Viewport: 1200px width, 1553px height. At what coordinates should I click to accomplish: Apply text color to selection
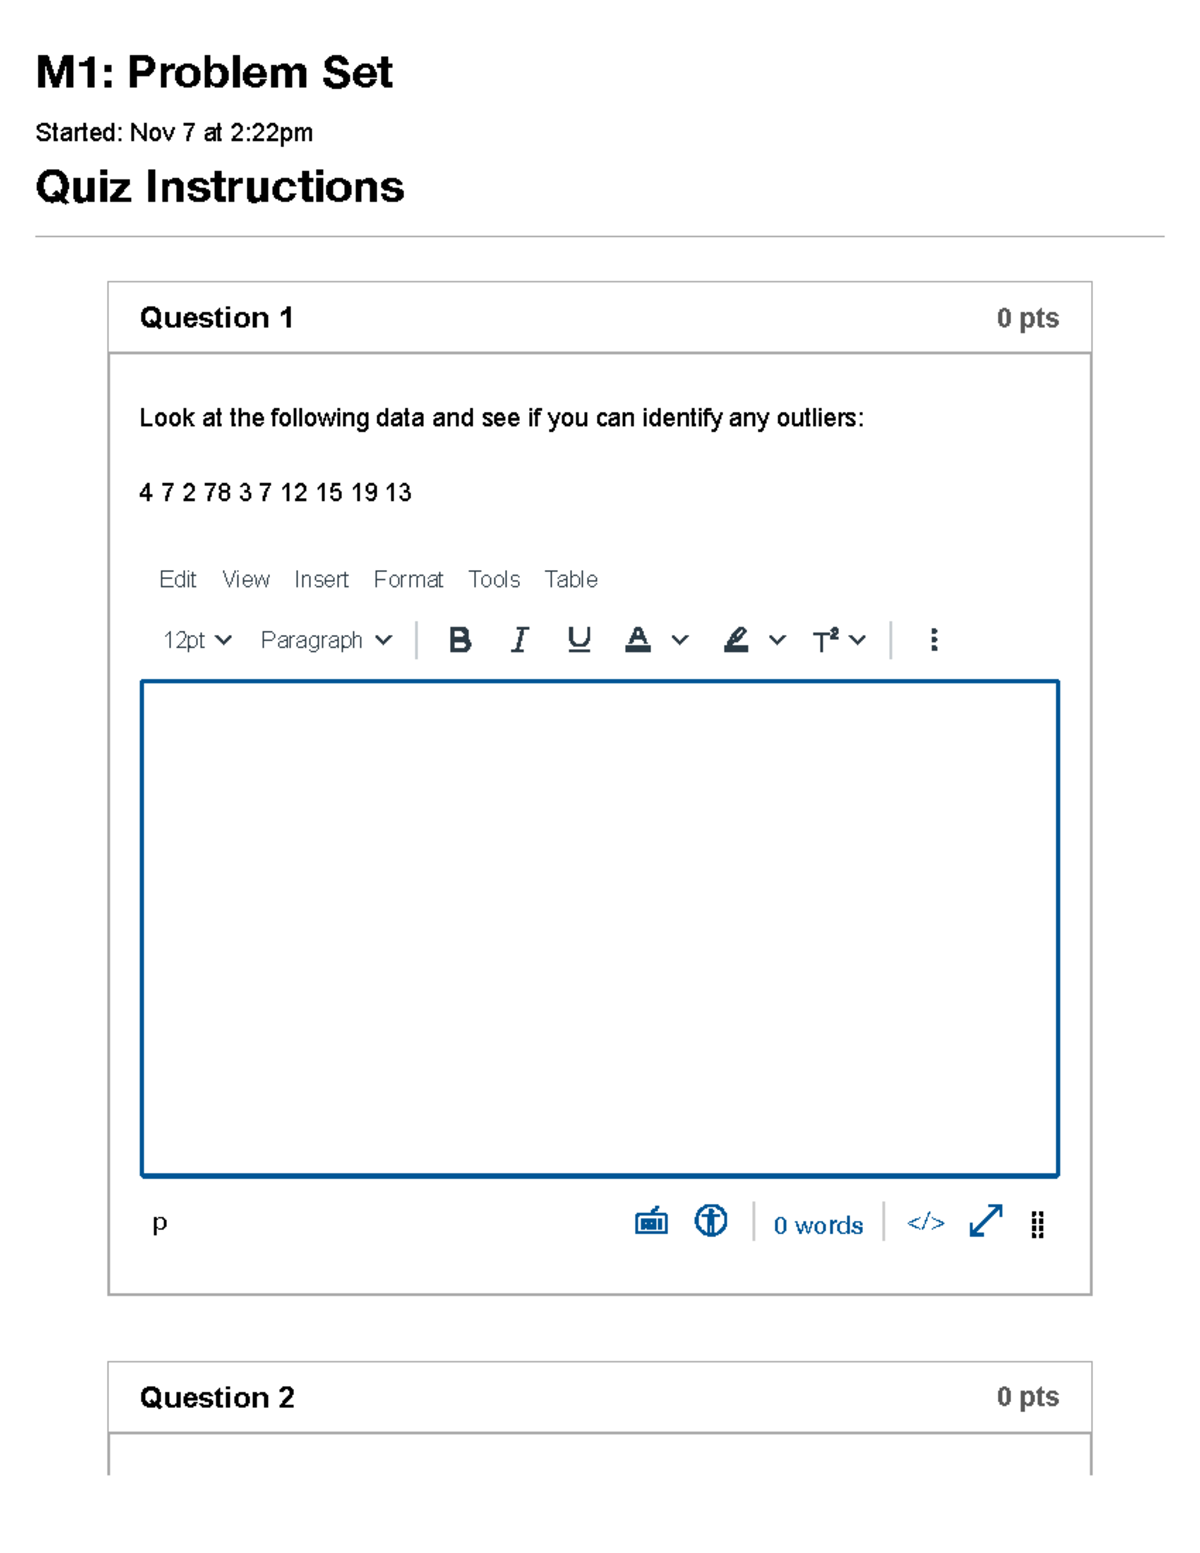coord(638,639)
